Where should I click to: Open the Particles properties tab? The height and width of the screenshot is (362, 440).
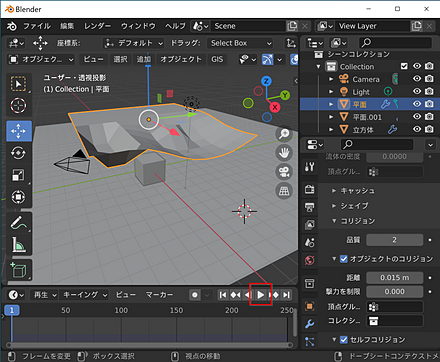pyautogui.click(x=309, y=341)
